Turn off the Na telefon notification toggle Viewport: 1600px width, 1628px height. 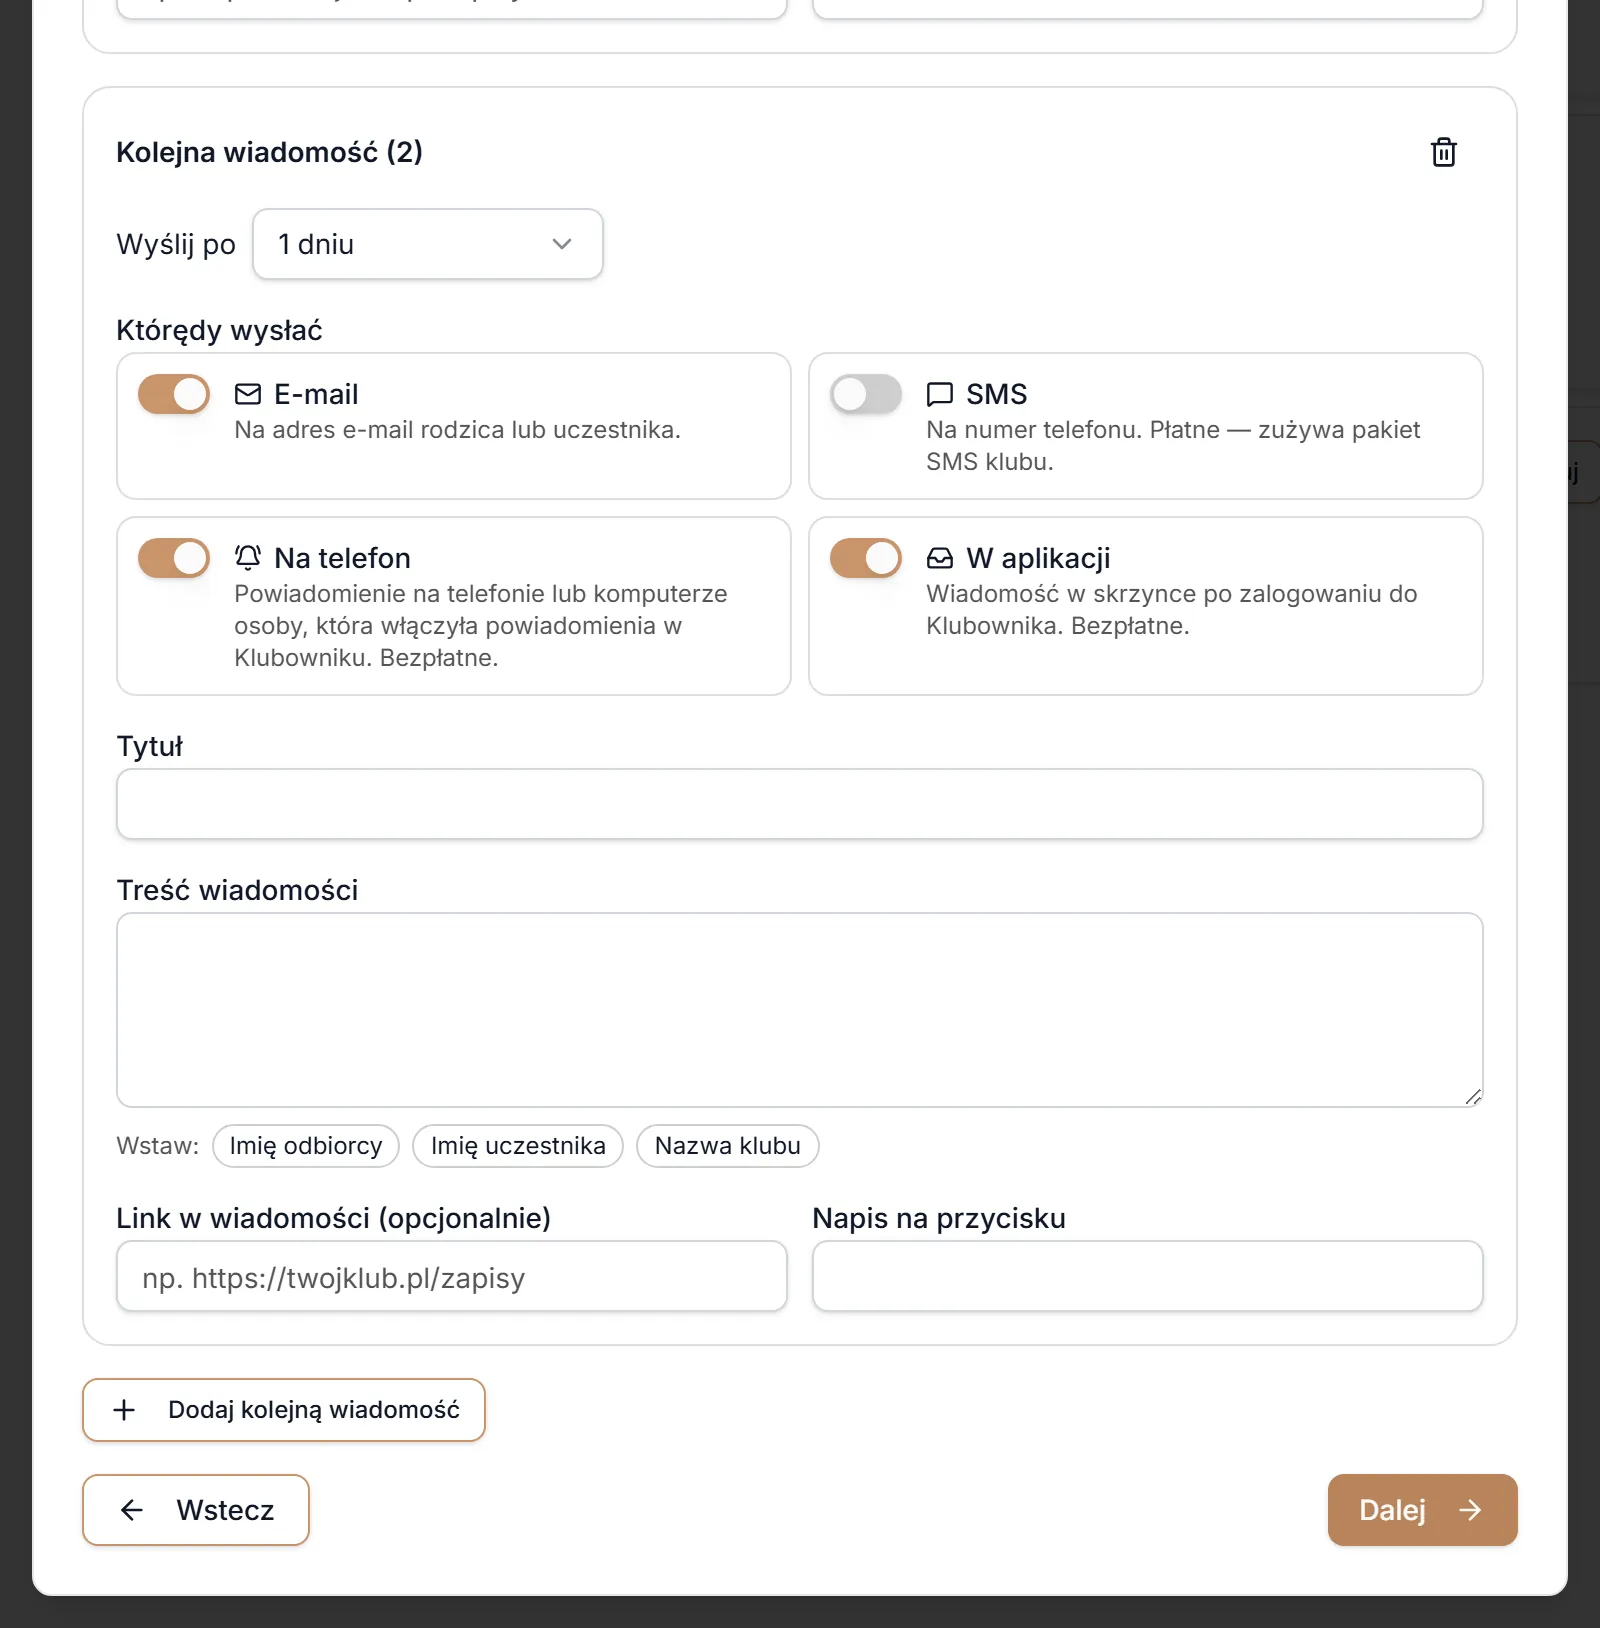click(174, 558)
